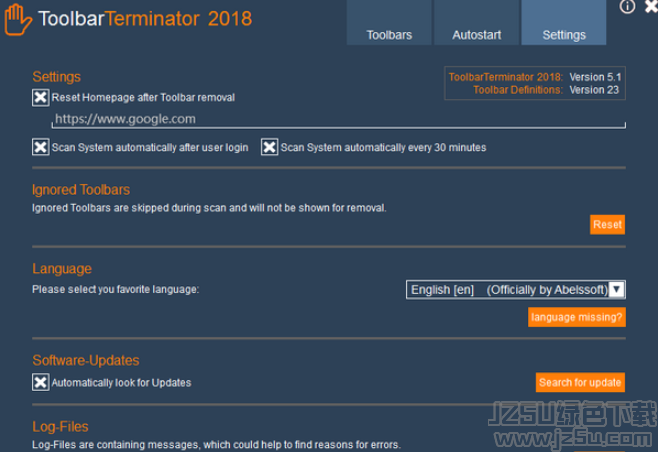Image resolution: width=658 pixels, height=452 pixels.
Task: Toggle Scan System automatically every 30 minutes
Action: click(x=269, y=147)
